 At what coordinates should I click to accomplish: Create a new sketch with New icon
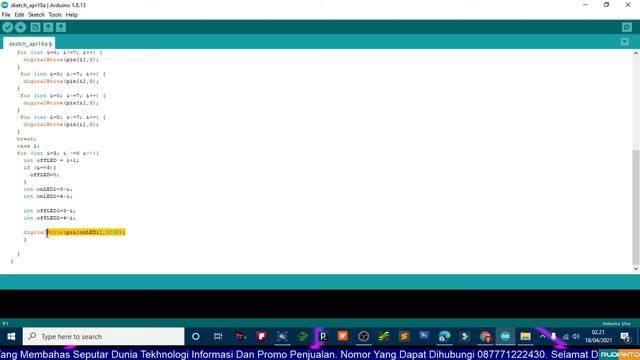click(x=36, y=27)
